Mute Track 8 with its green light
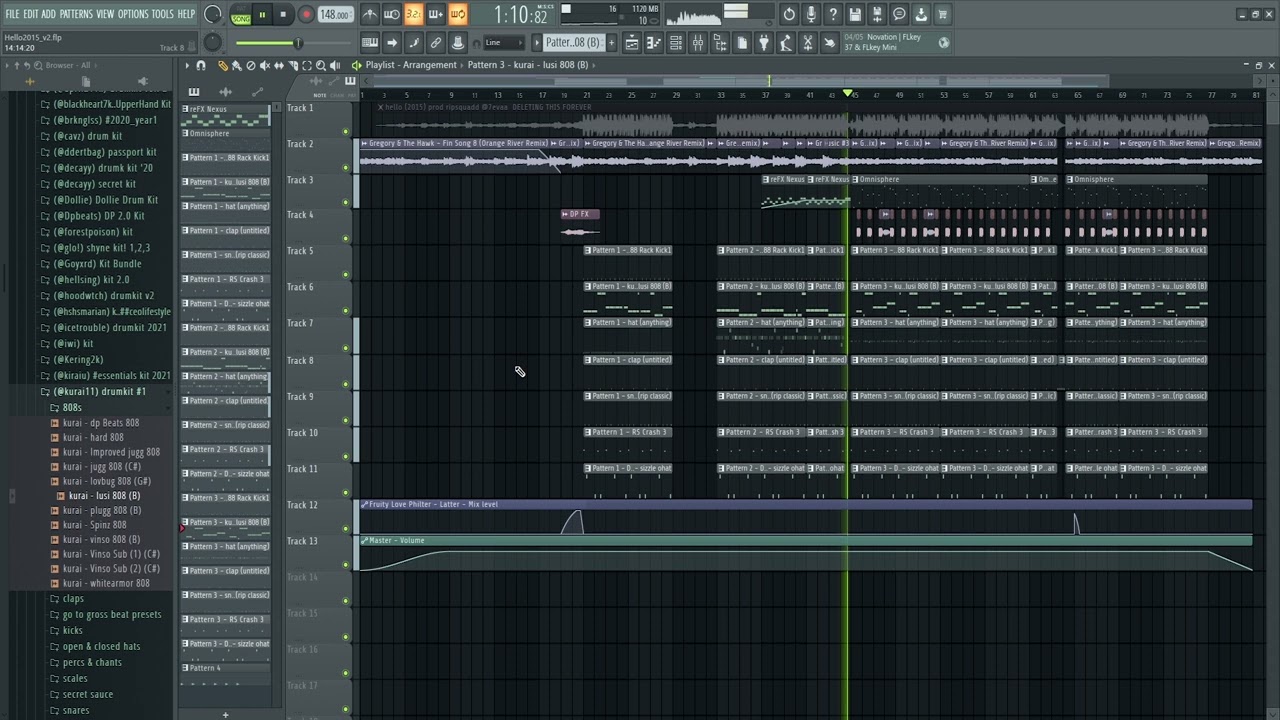The width and height of the screenshot is (1280, 720). pos(346,384)
